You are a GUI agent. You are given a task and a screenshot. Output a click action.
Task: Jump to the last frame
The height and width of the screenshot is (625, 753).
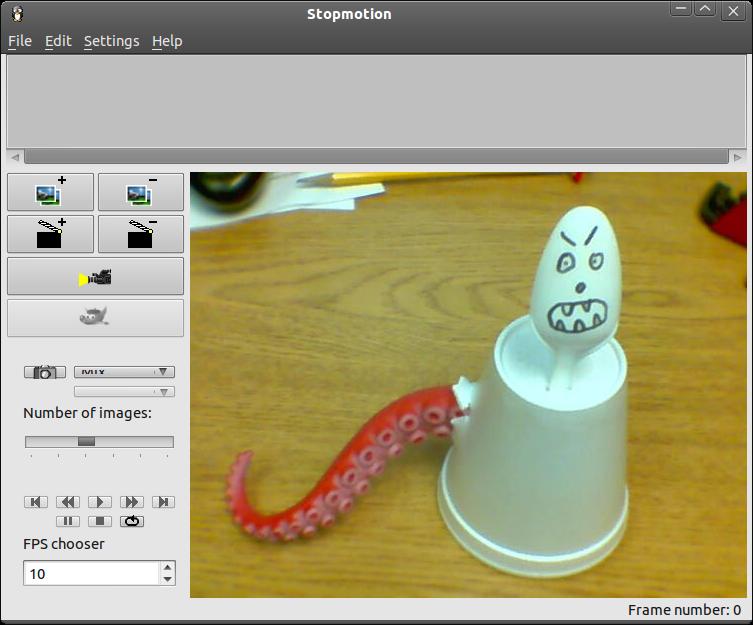click(163, 502)
